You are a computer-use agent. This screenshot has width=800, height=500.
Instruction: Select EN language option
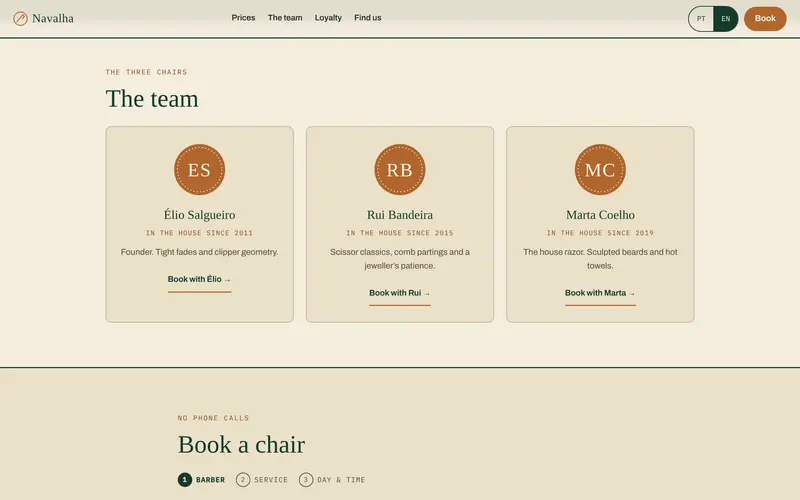pyautogui.click(x=726, y=19)
